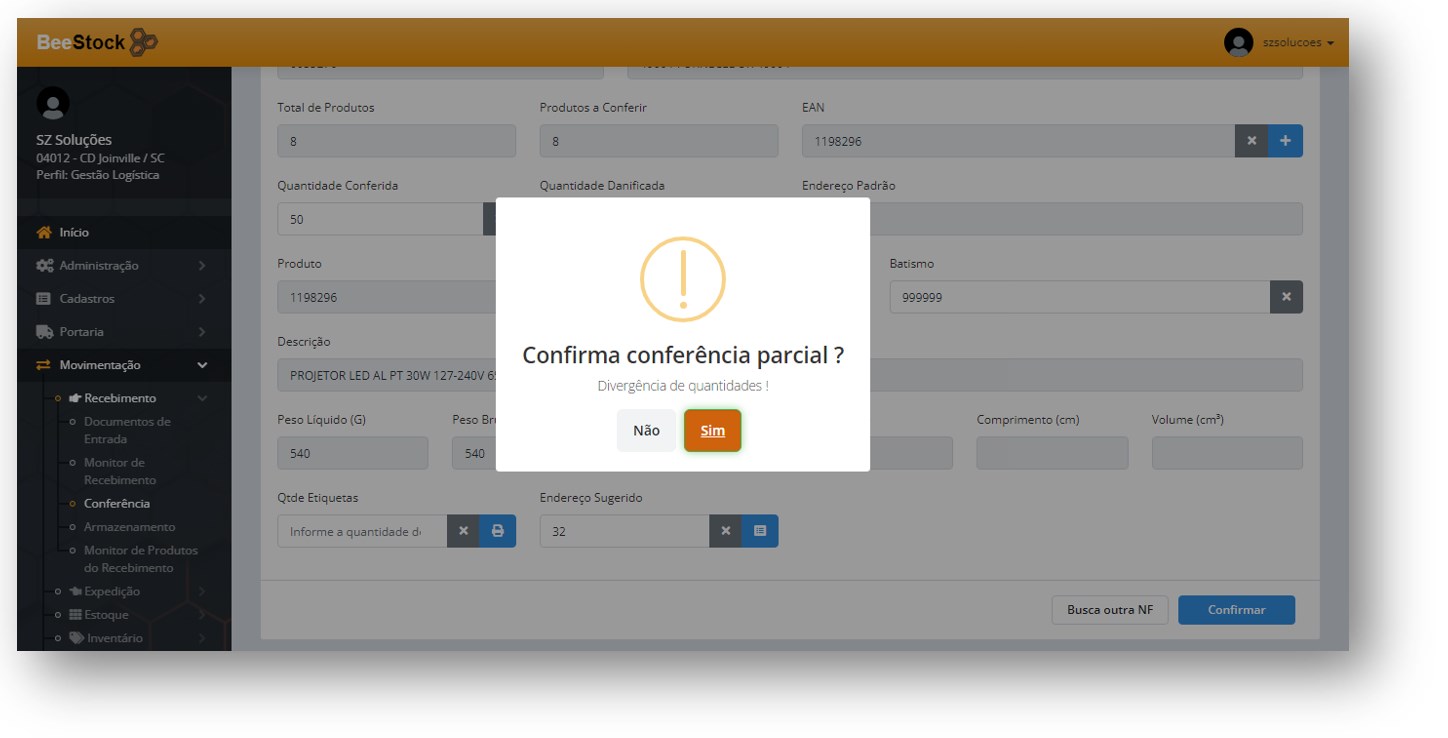This screenshot has height=738, width=1448.
Task: Clear the Qtde Etiquetas field
Action: pos(463,531)
